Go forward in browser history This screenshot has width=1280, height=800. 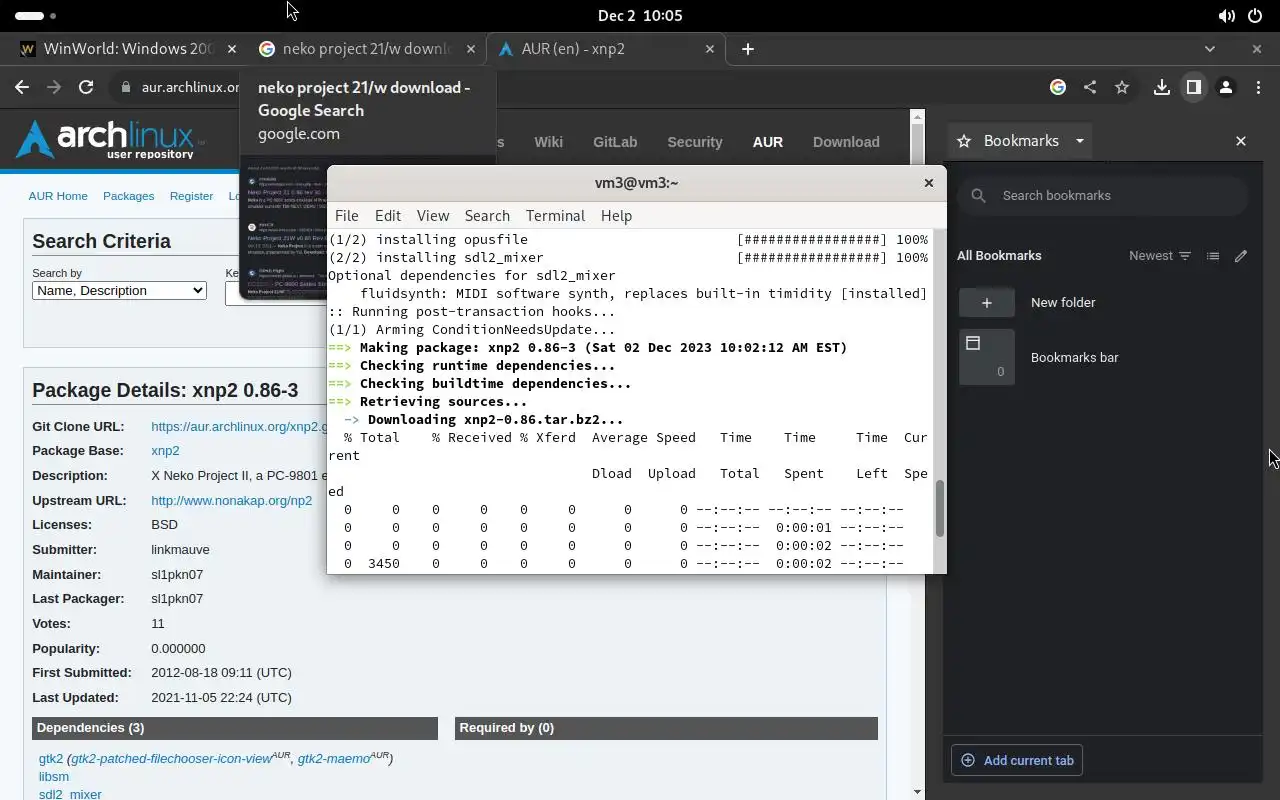point(54,87)
